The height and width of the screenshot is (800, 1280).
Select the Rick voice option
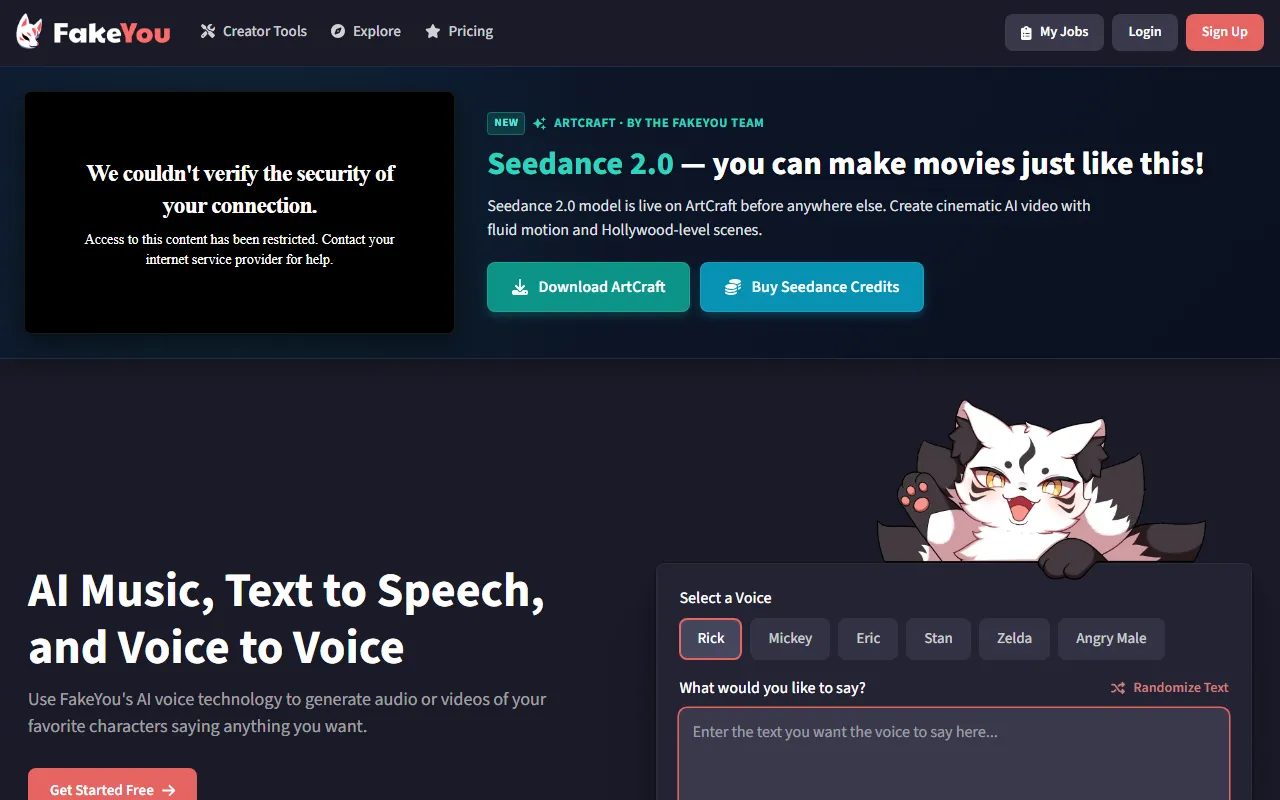point(710,638)
